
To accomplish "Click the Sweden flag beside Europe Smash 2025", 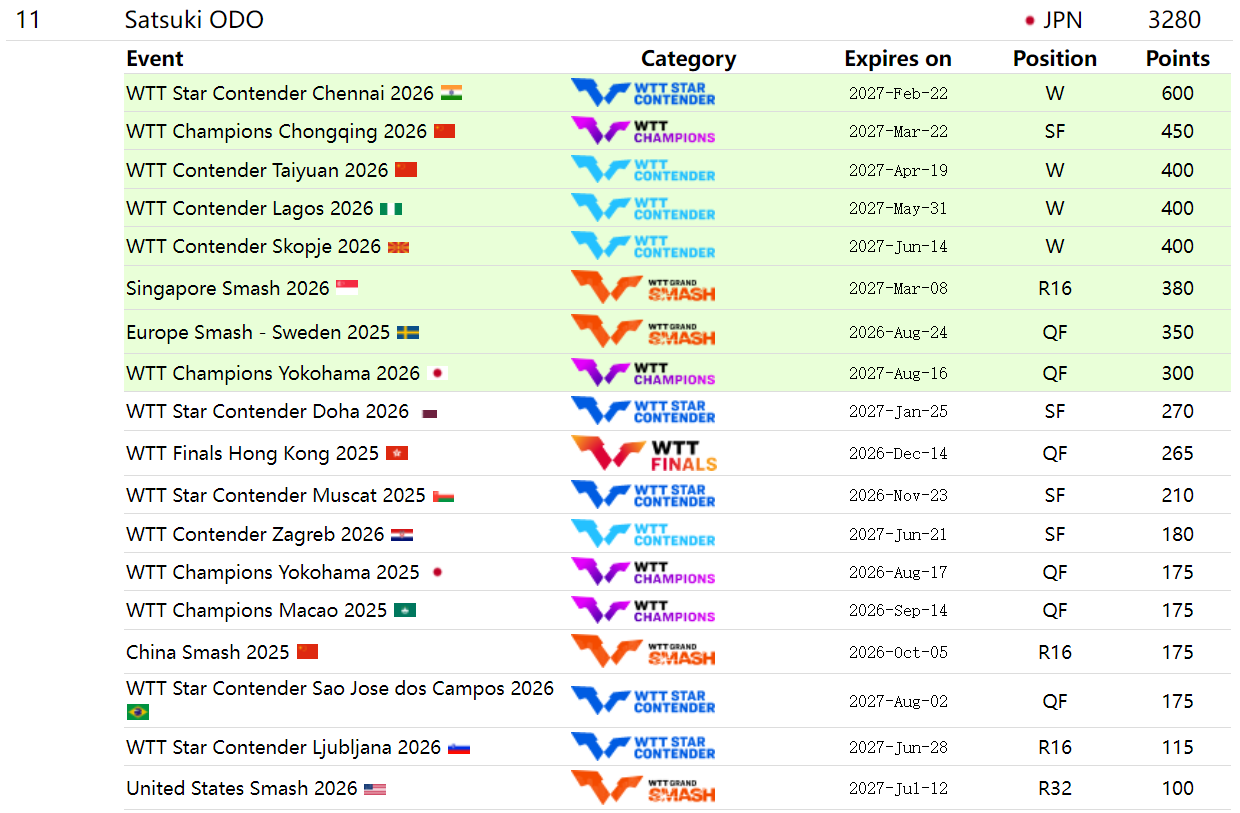I will [408, 332].
